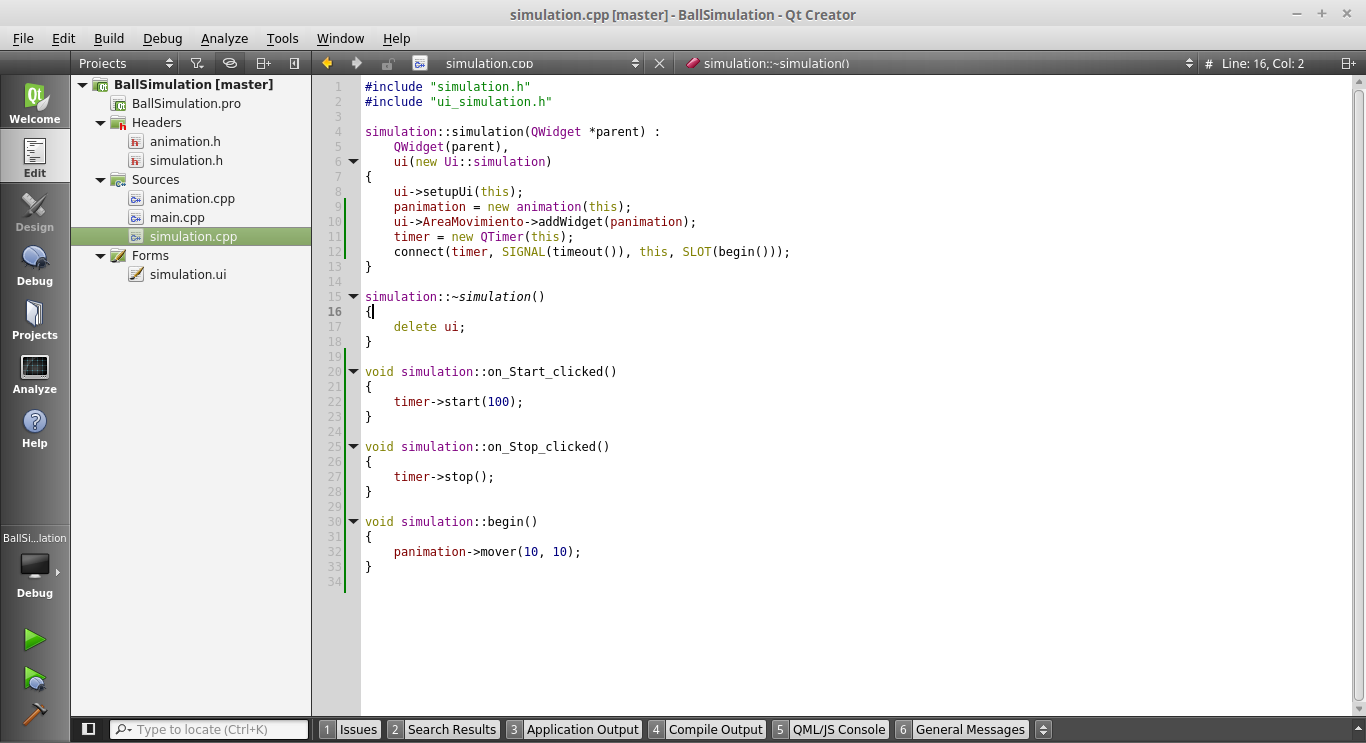Viewport: 1366px width, 743px height.
Task: Open the Build menu
Action: pos(109,38)
